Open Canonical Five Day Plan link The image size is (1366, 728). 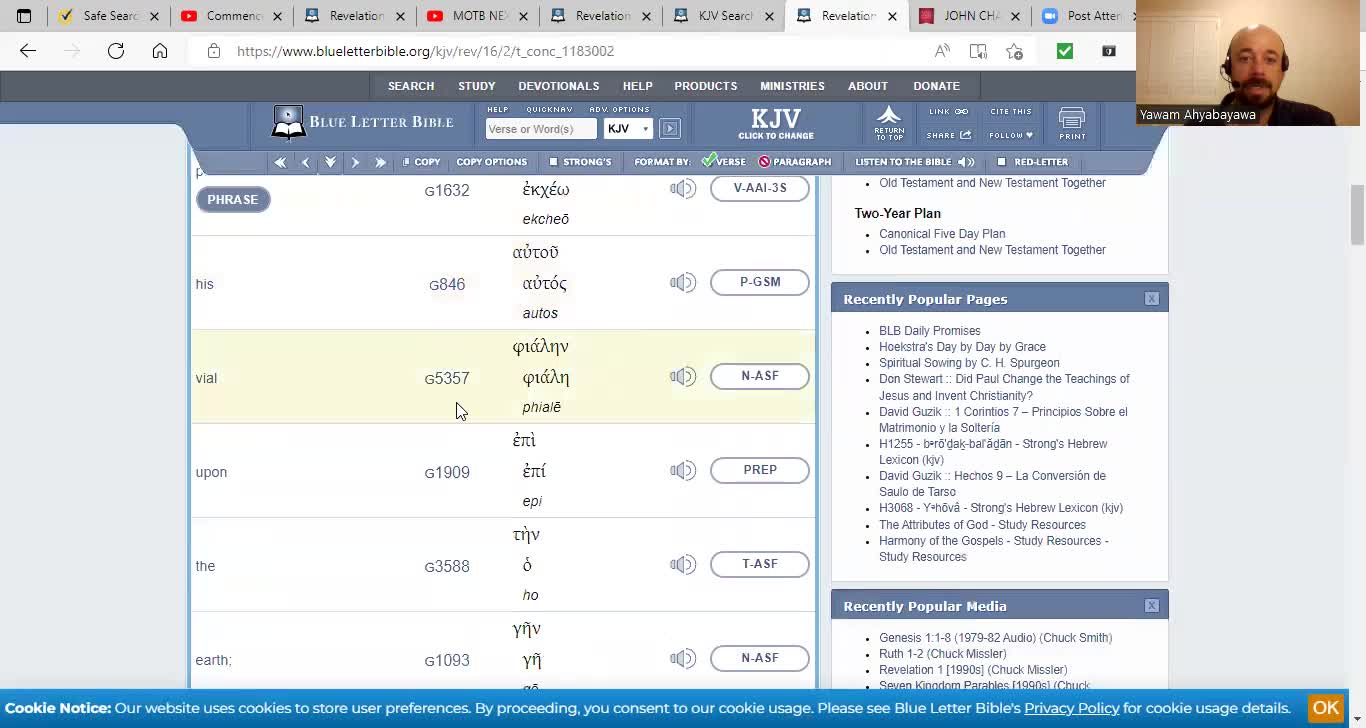pyautogui.click(x=942, y=234)
